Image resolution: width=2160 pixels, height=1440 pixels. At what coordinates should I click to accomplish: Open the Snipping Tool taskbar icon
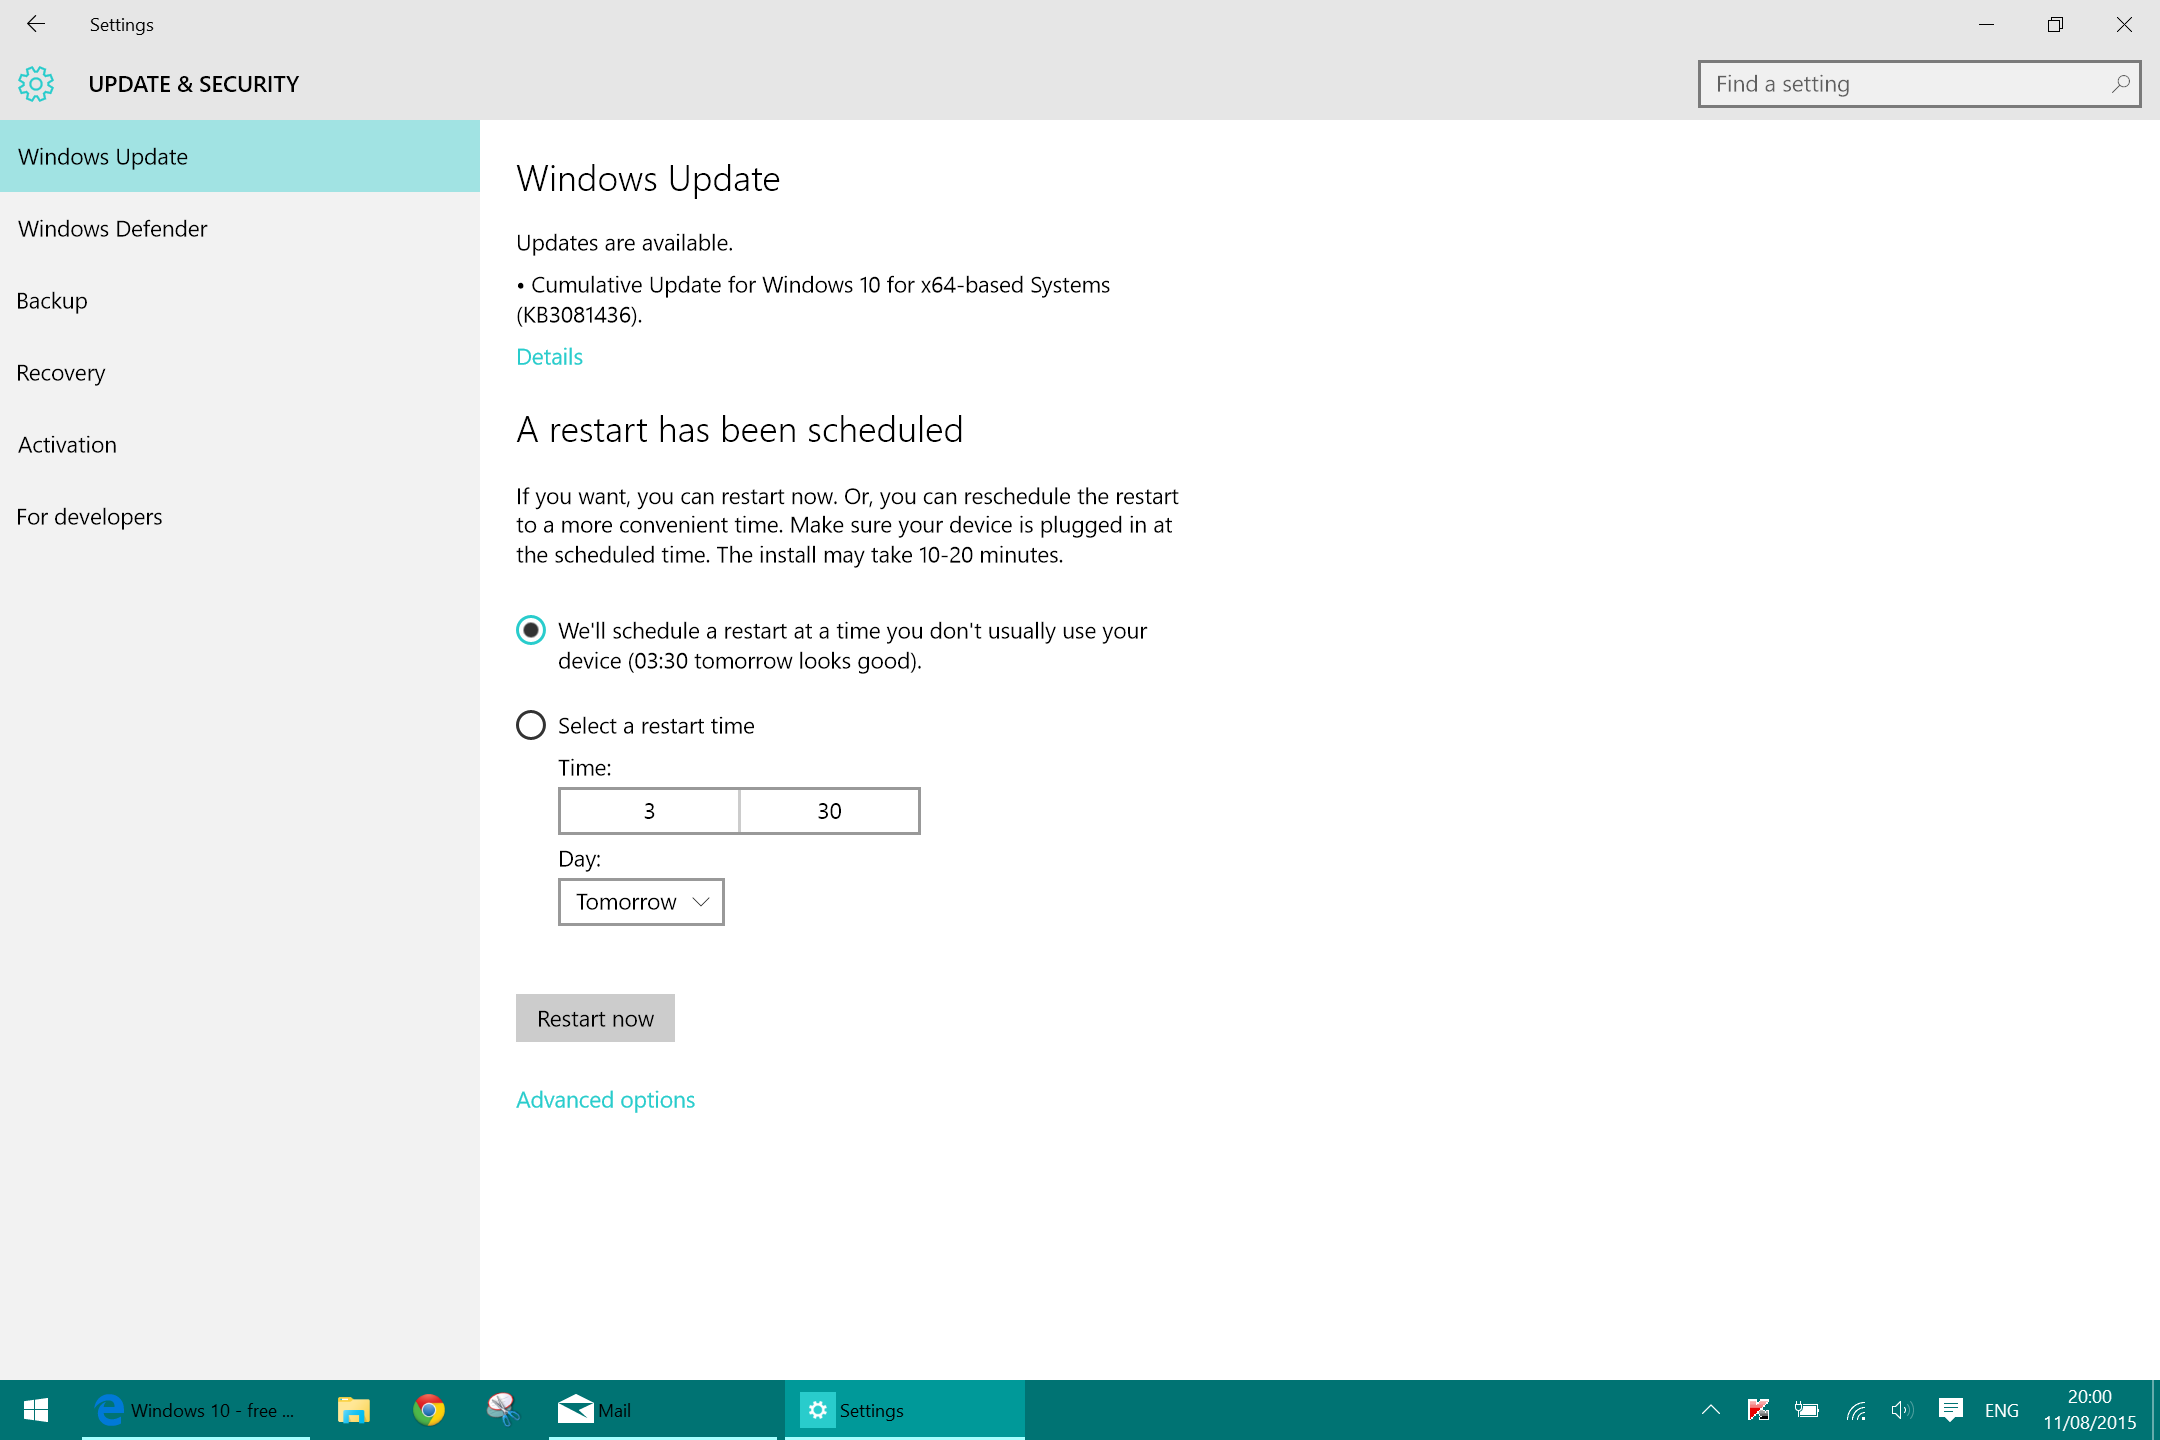pos(503,1410)
